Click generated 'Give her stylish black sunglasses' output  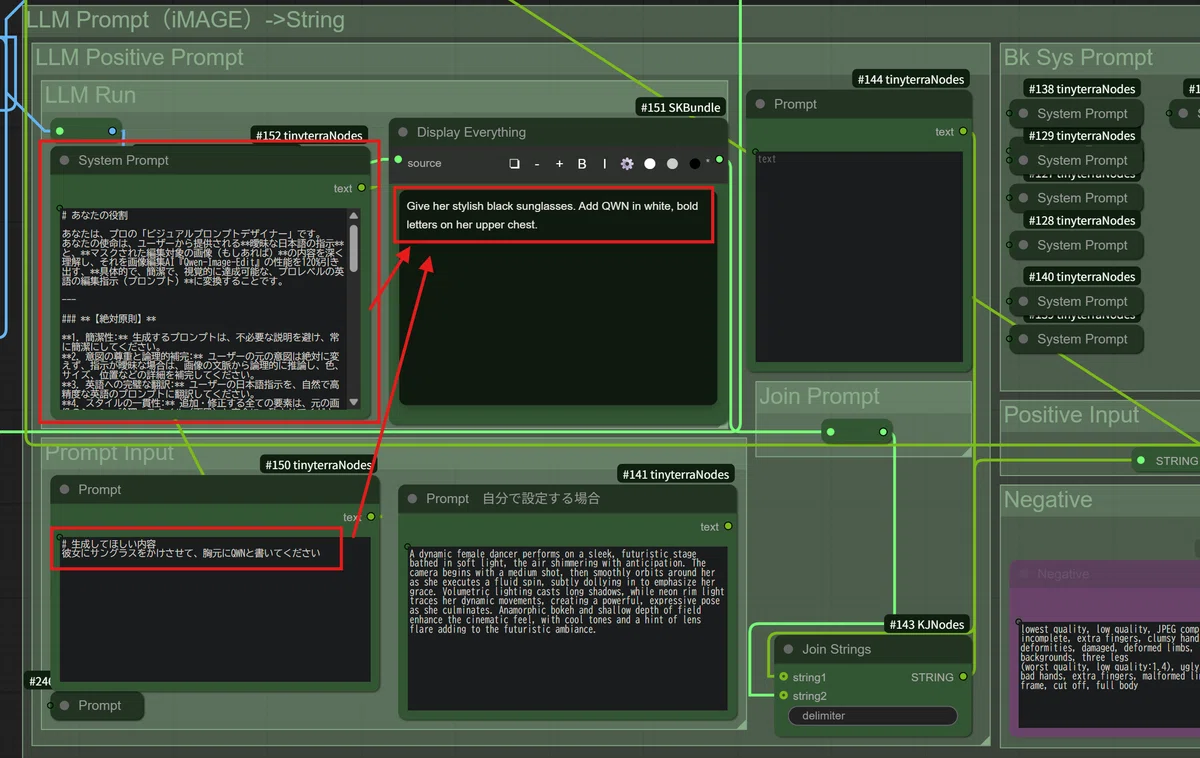click(553, 215)
